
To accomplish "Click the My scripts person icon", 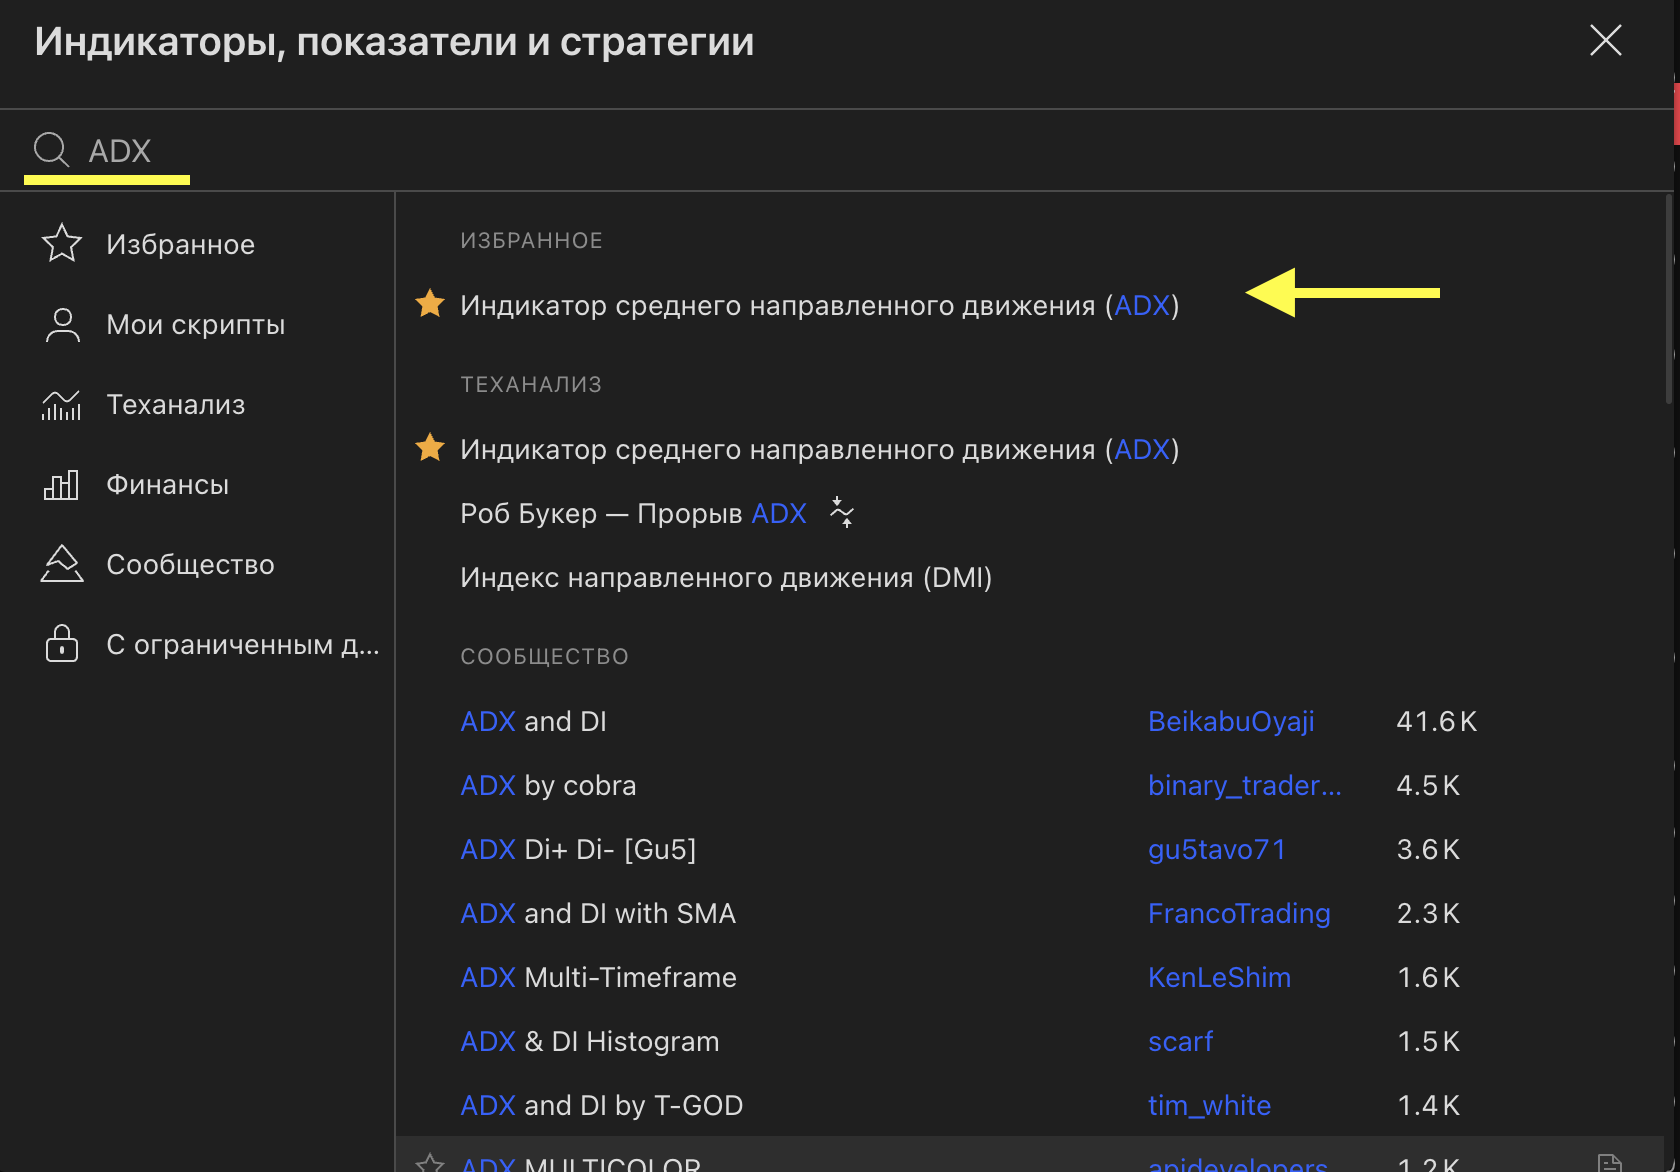I will pos(62,324).
